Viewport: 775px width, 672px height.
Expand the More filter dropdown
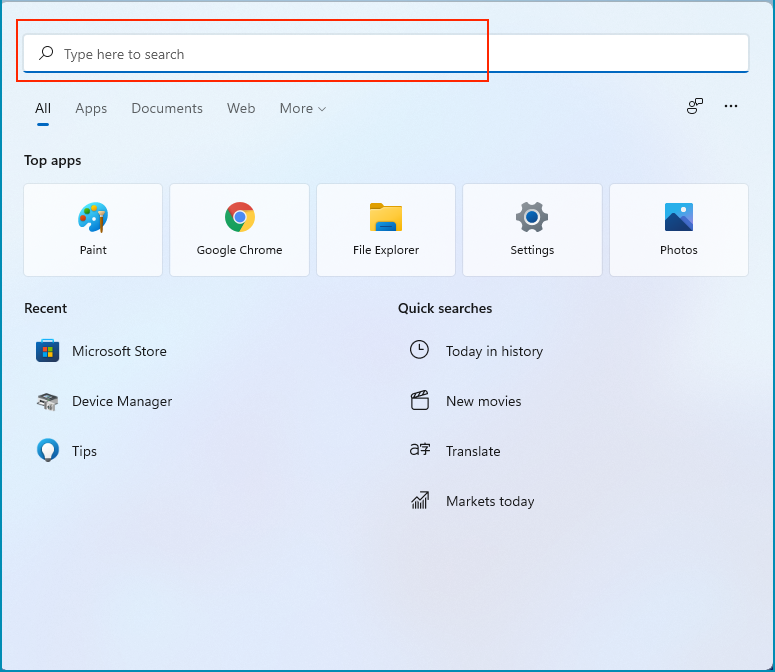pos(303,108)
